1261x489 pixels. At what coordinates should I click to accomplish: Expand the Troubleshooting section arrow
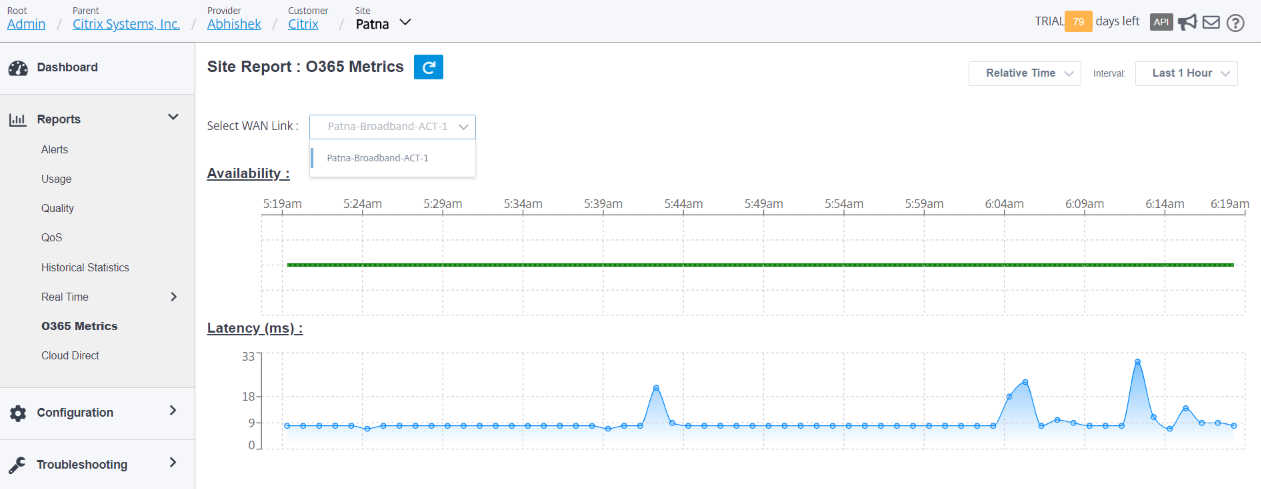[x=174, y=463]
